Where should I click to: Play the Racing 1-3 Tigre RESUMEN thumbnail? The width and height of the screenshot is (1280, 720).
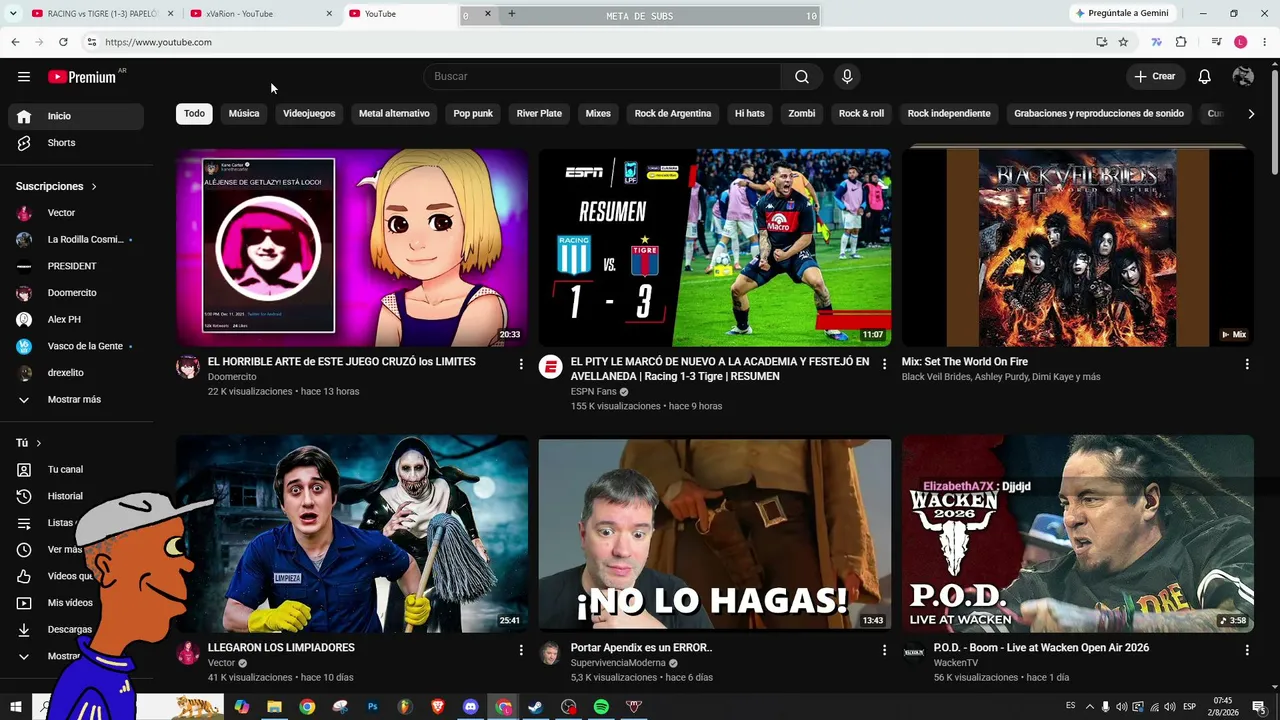coord(715,248)
